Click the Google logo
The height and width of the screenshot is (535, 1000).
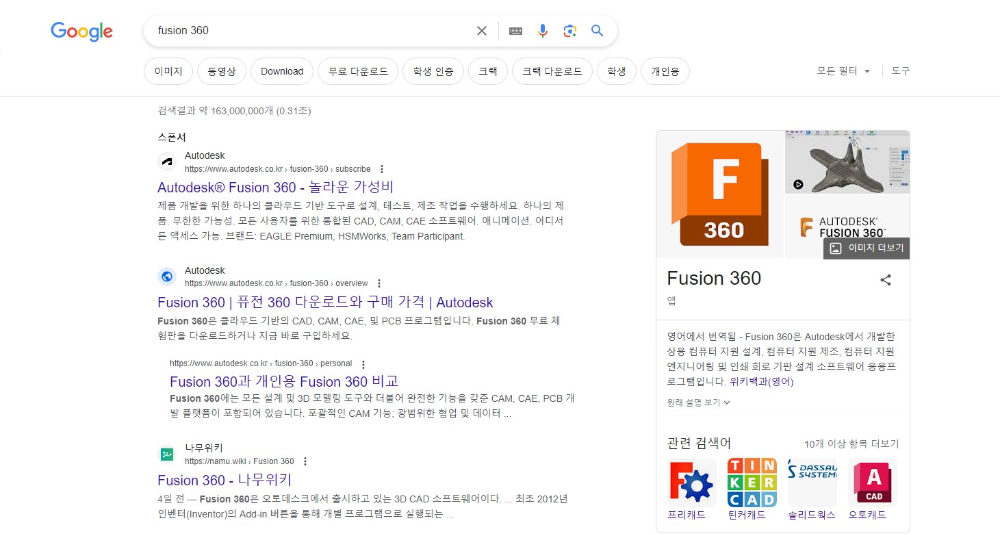pyautogui.click(x=82, y=31)
